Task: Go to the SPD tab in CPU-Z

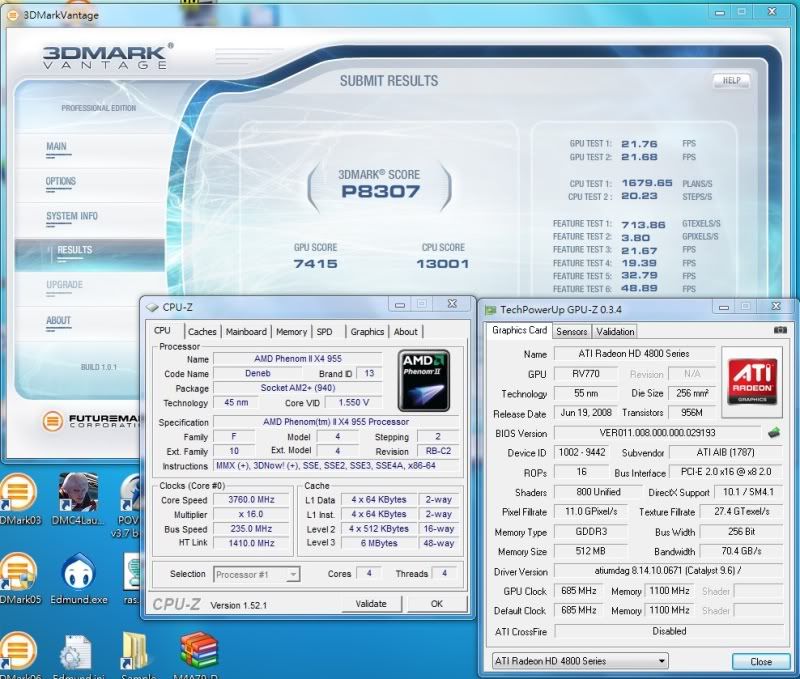Action: pos(324,332)
